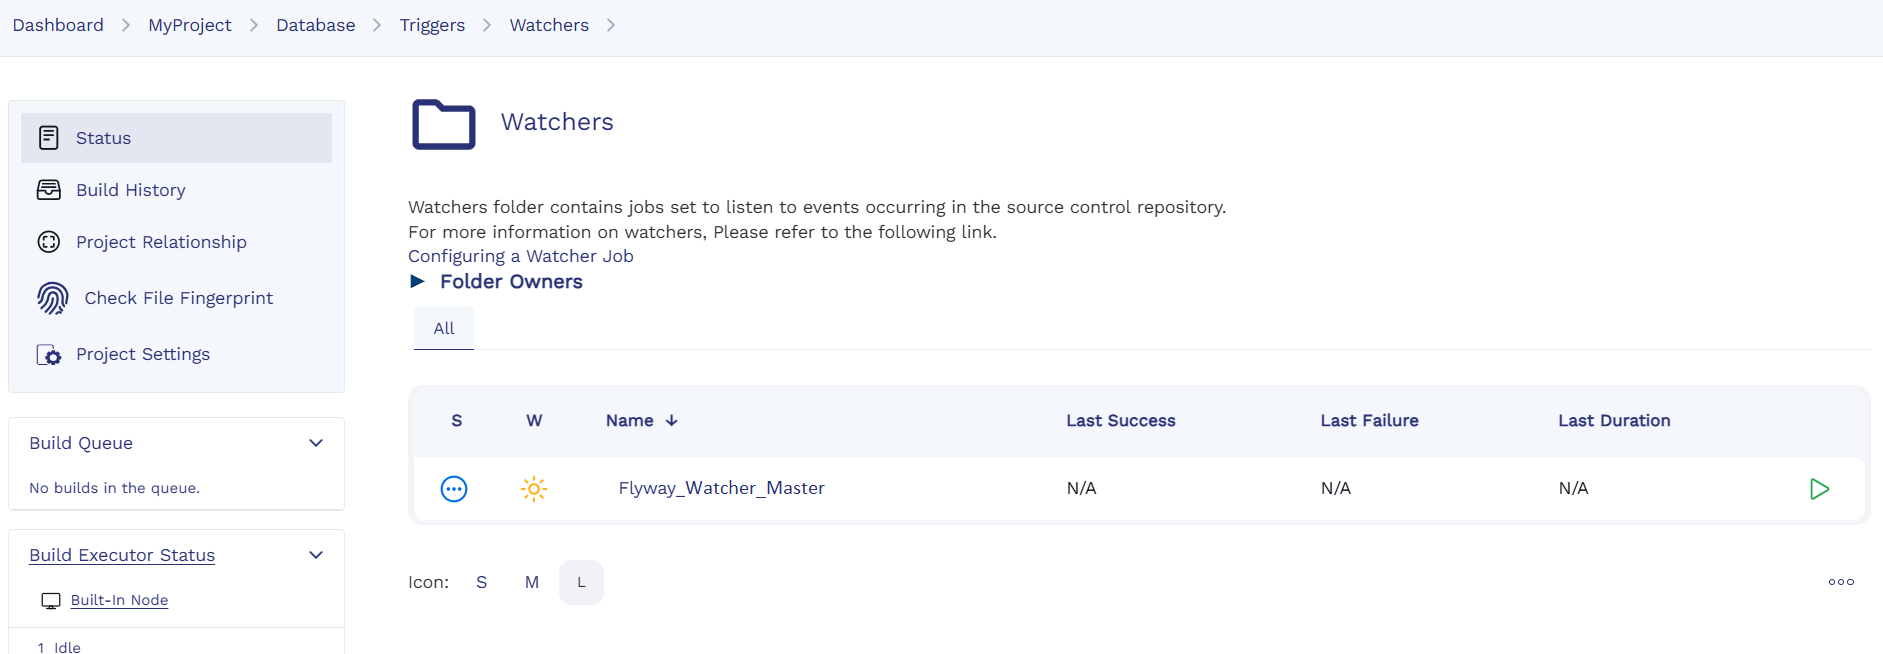The height and width of the screenshot is (654, 1883).
Task: Click the Built-In Node monitor icon
Action: [x=51, y=601]
